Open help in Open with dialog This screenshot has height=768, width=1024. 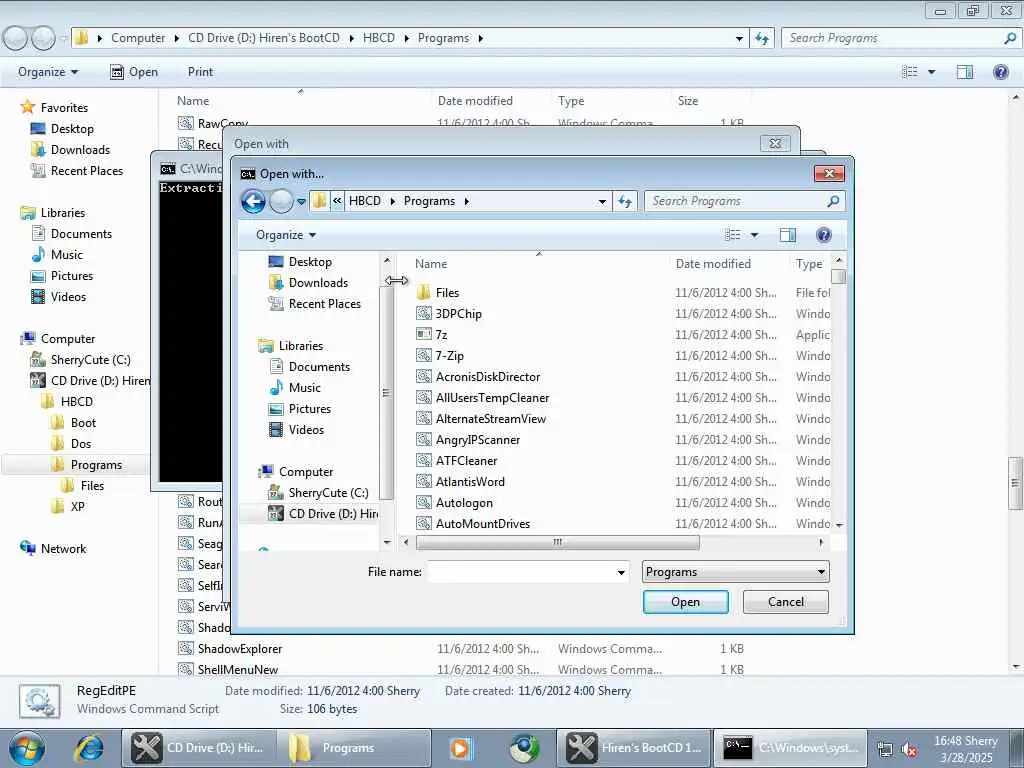pyautogui.click(x=824, y=235)
